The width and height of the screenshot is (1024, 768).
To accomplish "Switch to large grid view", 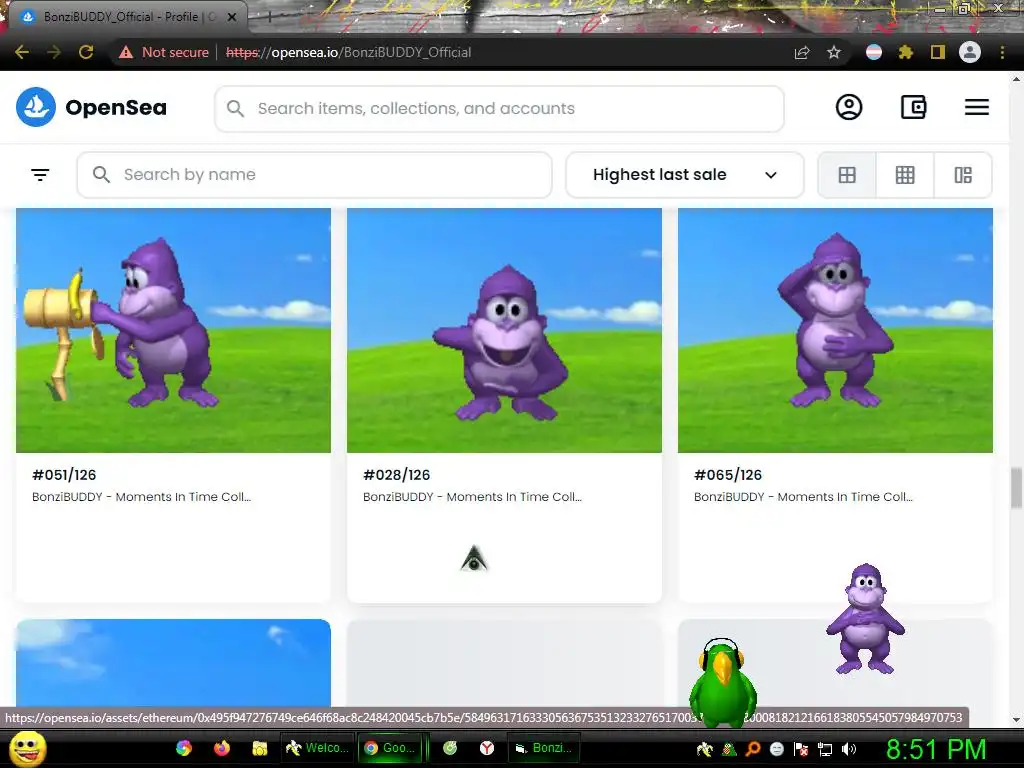I will (847, 175).
